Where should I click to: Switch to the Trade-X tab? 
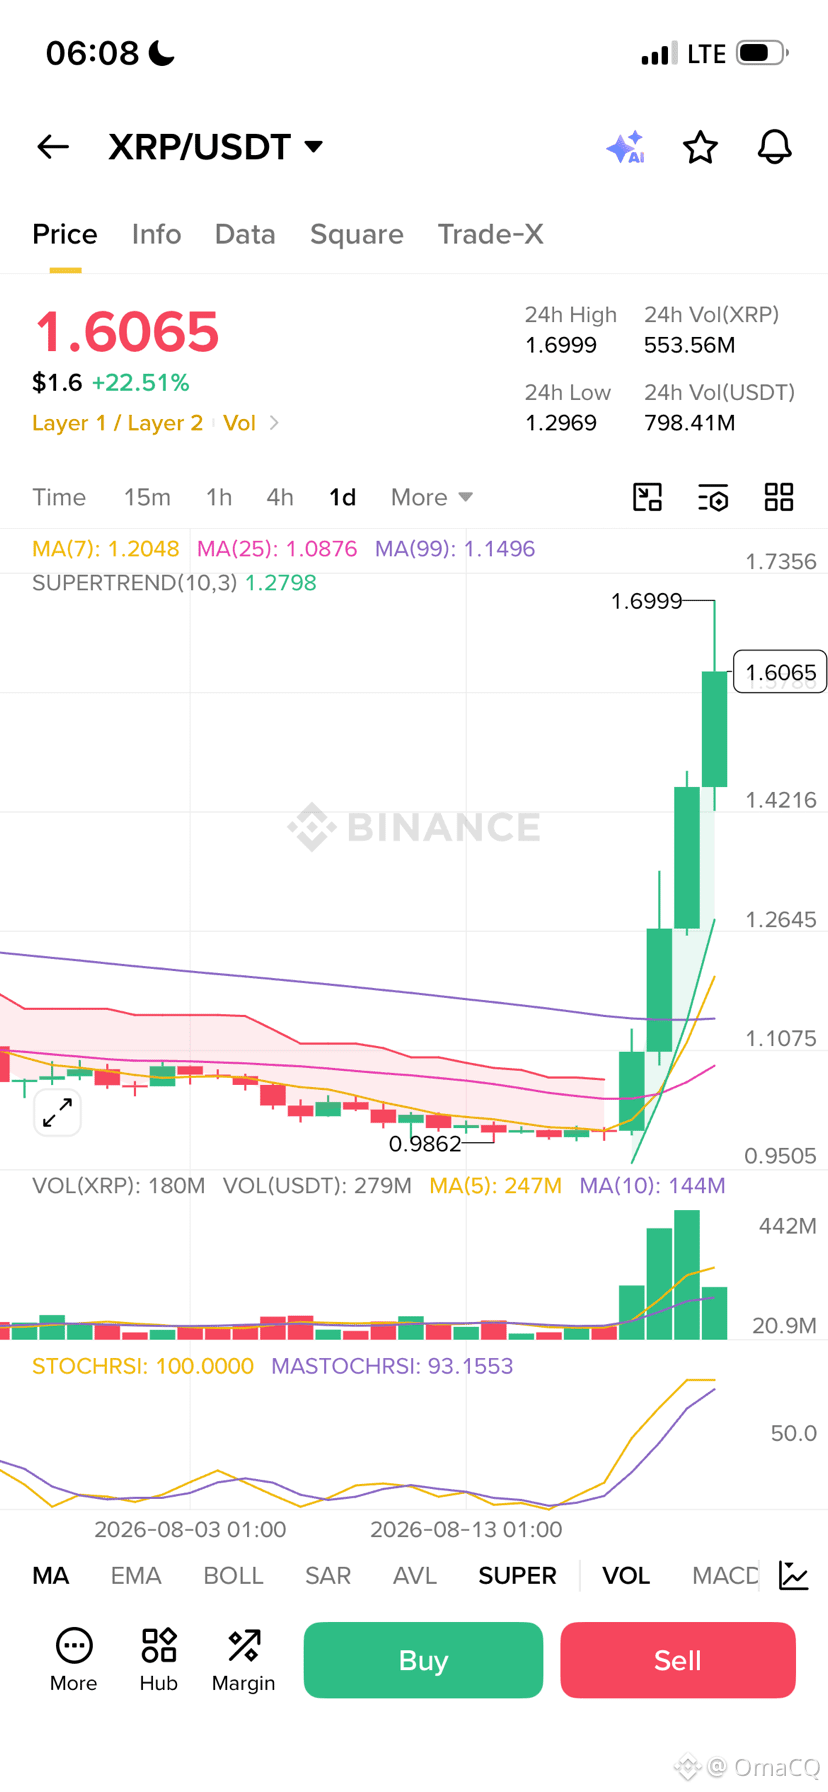tap(491, 234)
